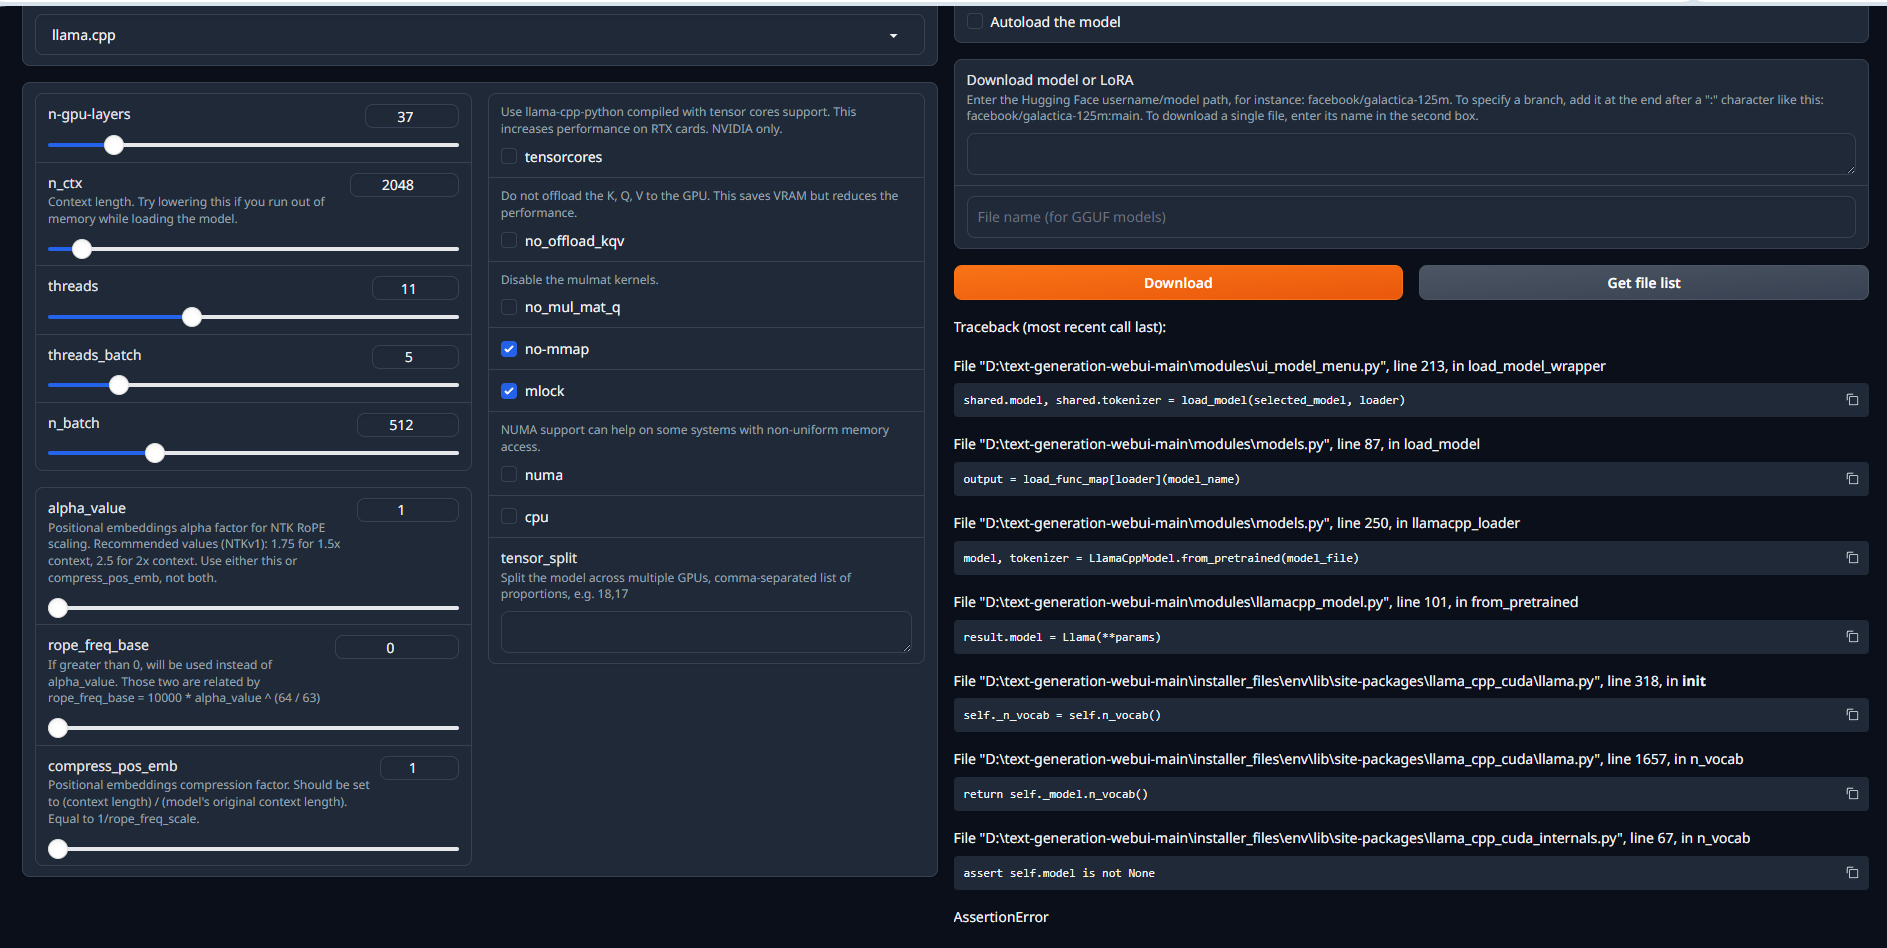This screenshot has width=1887, height=948.
Task: Click the threads_batch slider handle
Action: click(119, 385)
